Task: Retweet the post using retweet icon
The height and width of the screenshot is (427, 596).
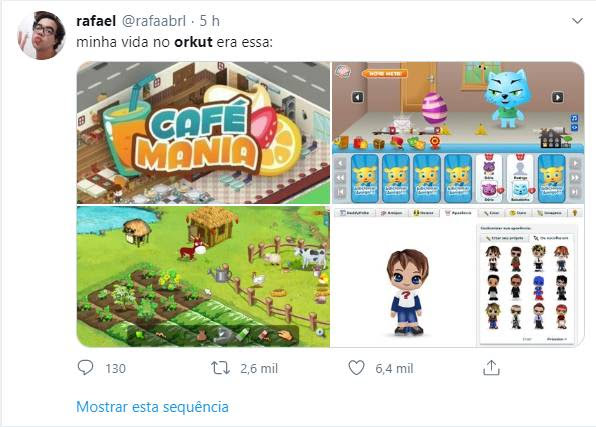Action: point(220,368)
